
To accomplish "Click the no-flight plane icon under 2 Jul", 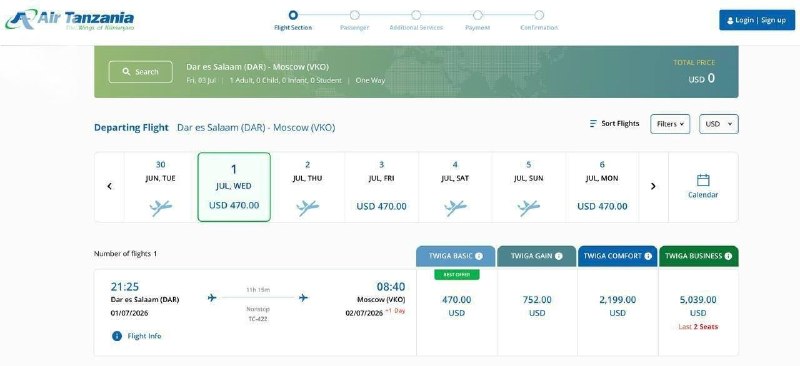I will coord(308,208).
